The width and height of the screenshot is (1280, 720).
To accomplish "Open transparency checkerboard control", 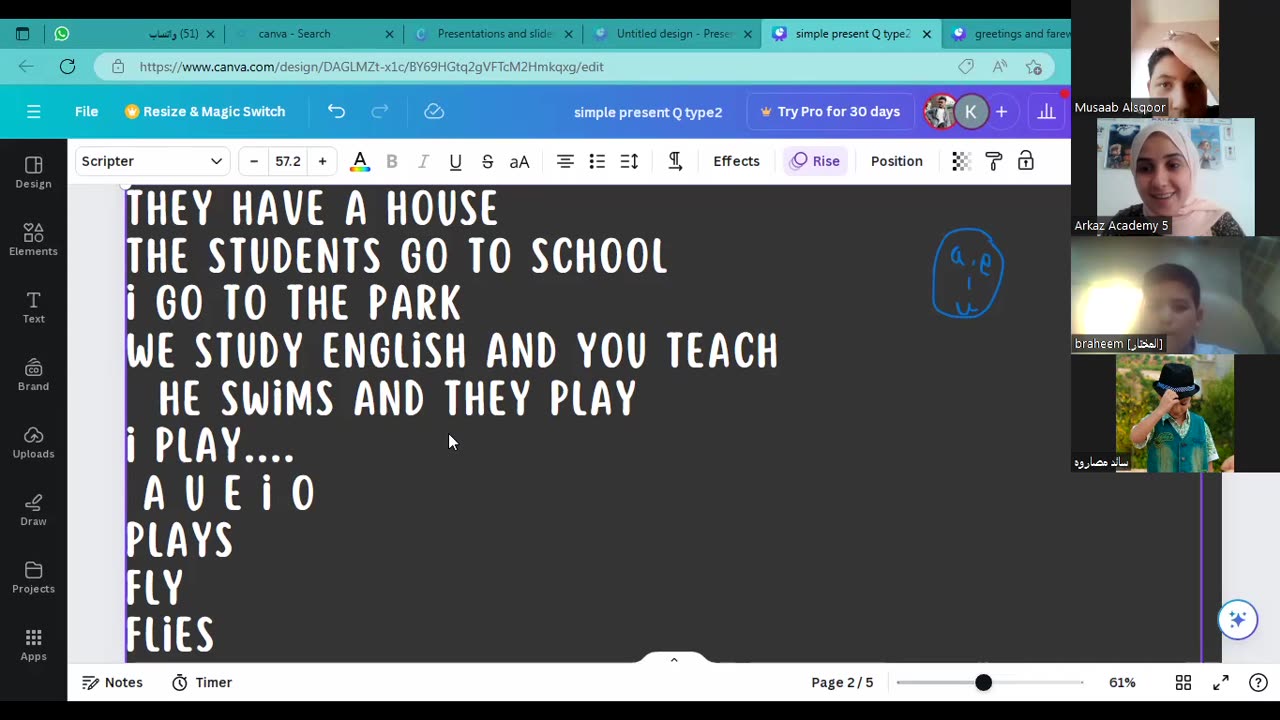I will coord(961,161).
